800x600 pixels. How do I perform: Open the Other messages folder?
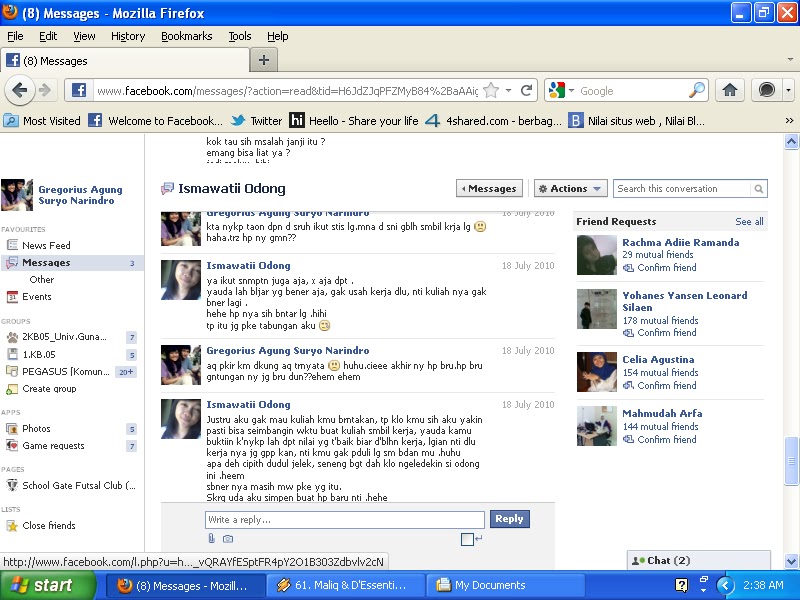click(41, 280)
